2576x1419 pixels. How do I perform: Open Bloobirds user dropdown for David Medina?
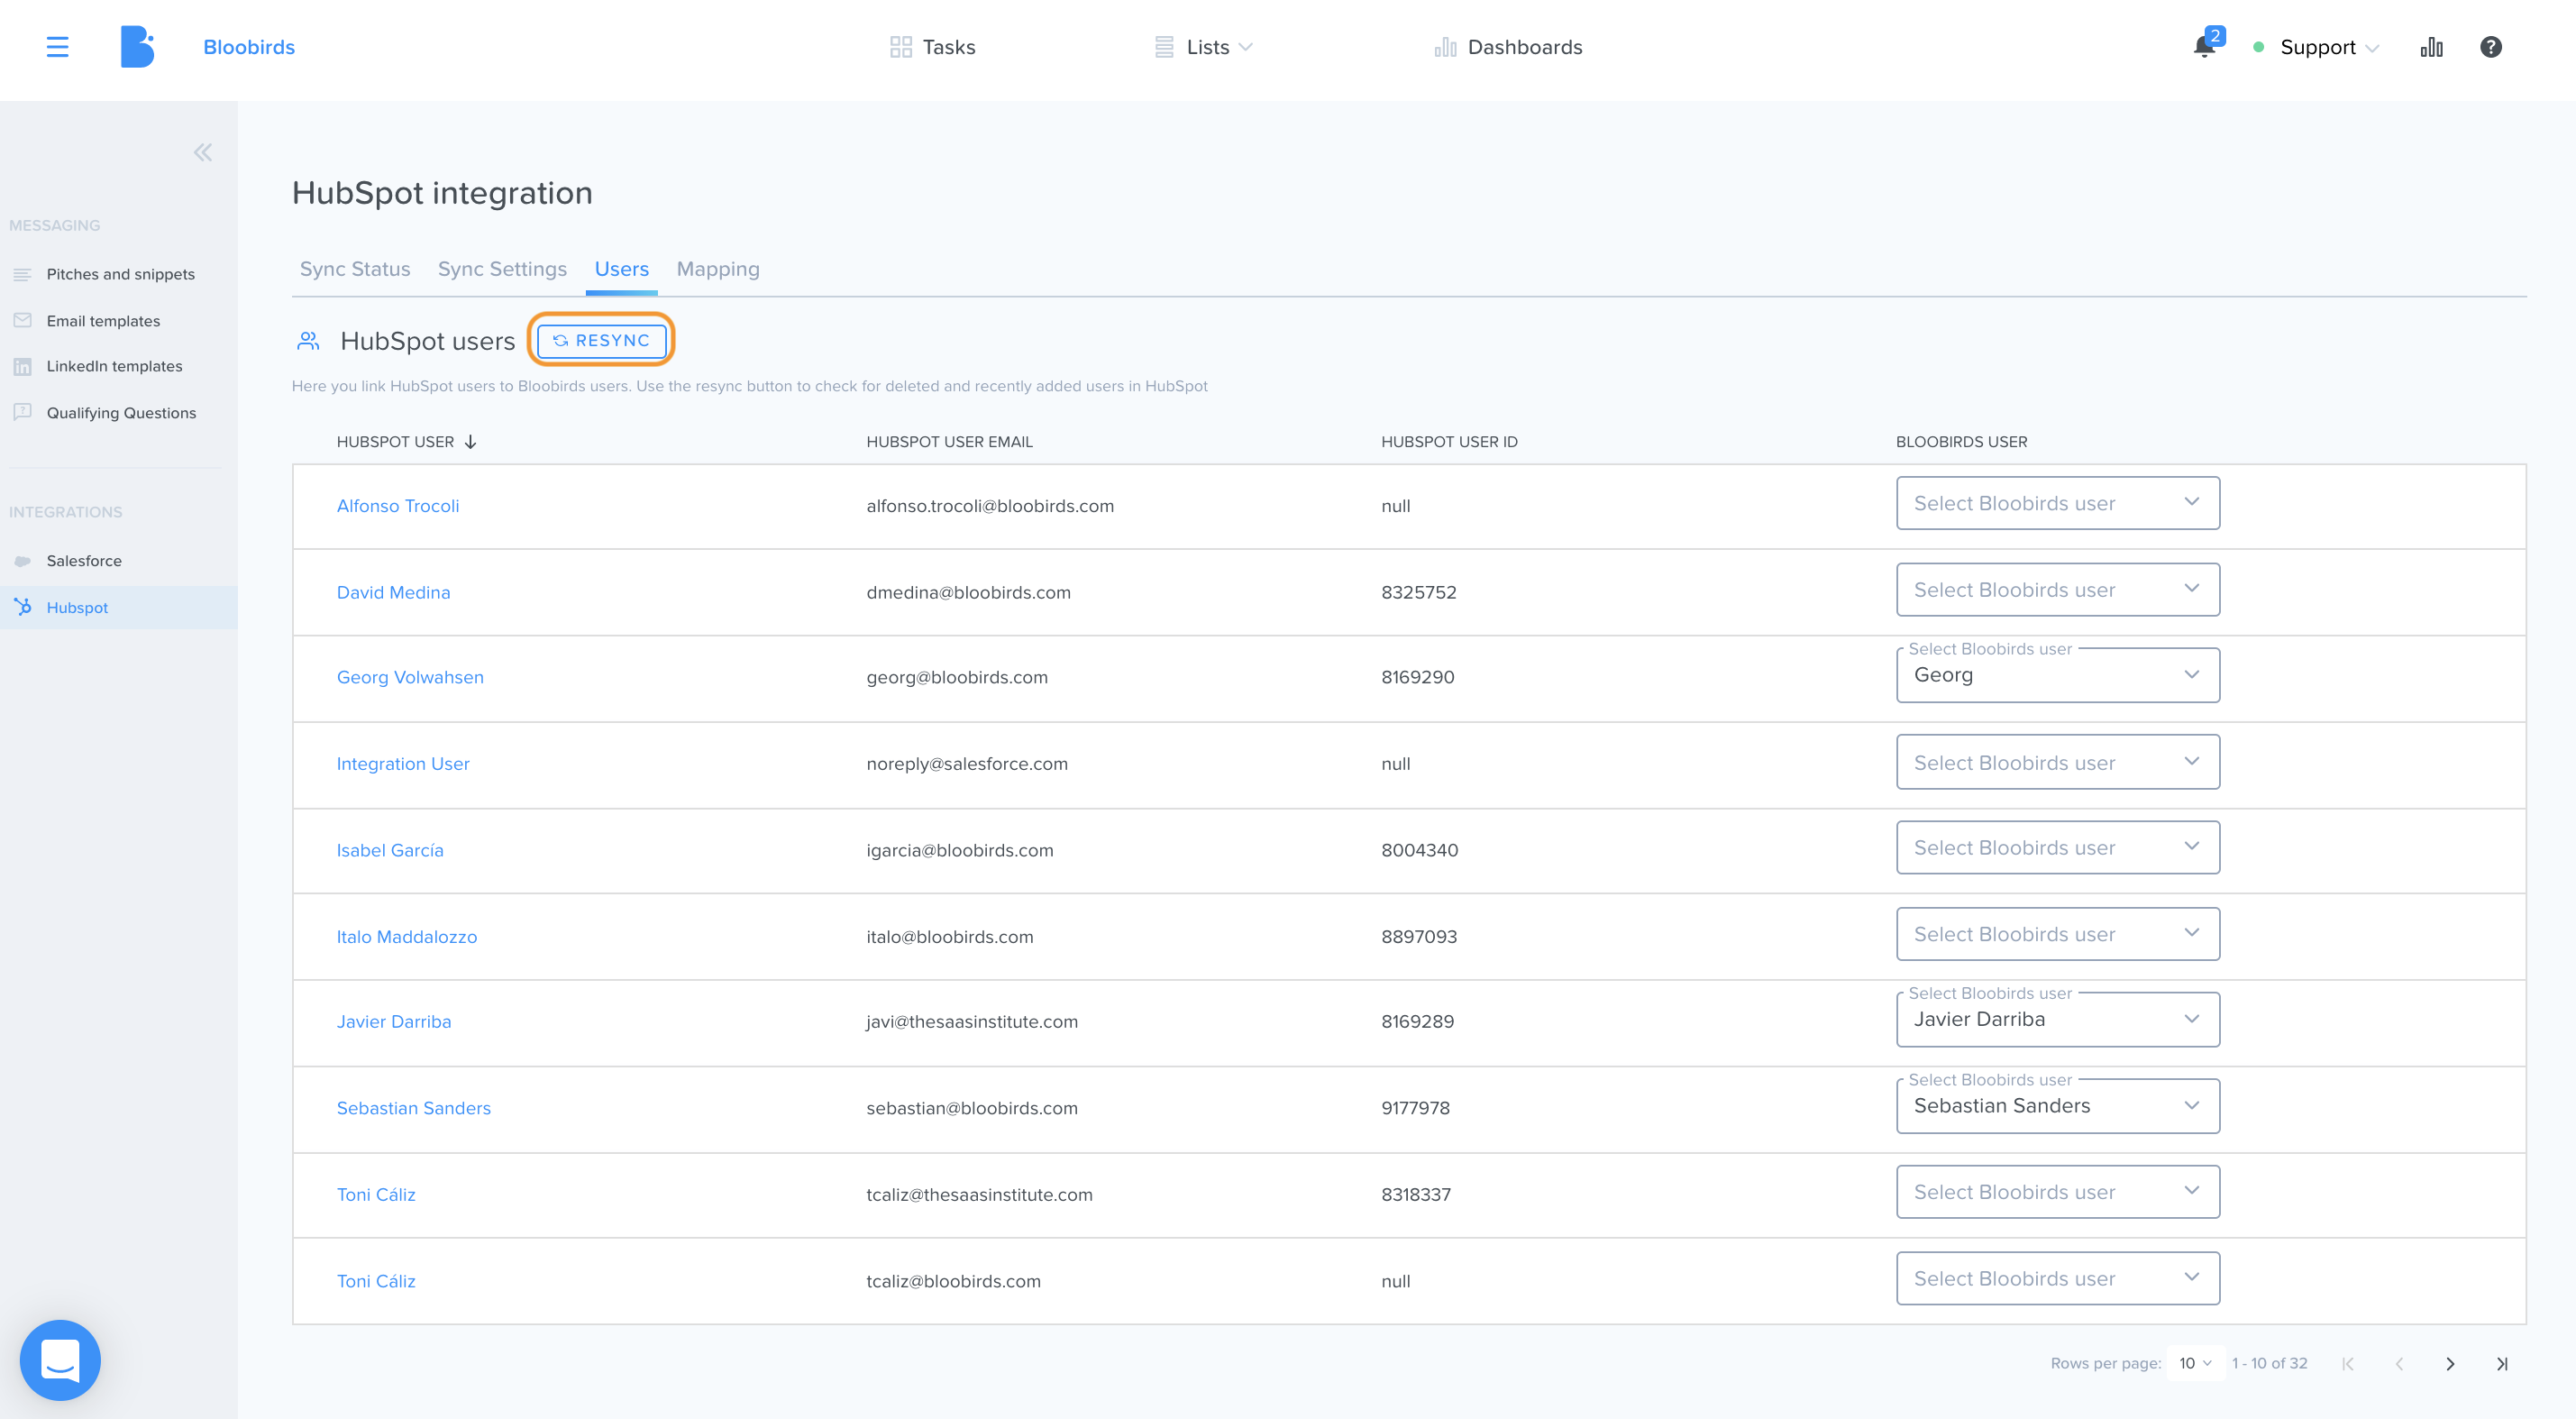[2058, 590]
